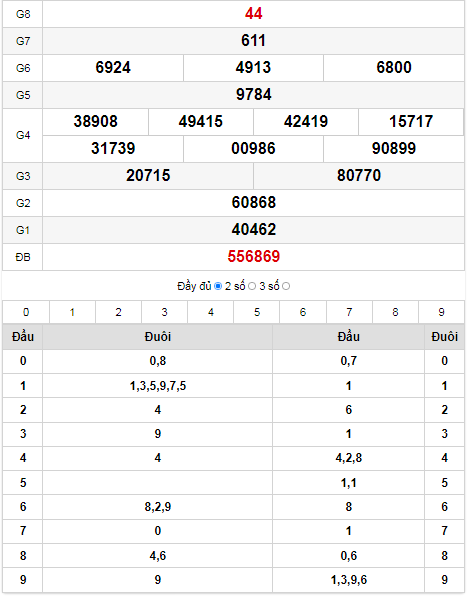The width and height of the screenshot is (469, 597).
Task: Select the '2 số' radio option
Action: (x=252, y=287)
